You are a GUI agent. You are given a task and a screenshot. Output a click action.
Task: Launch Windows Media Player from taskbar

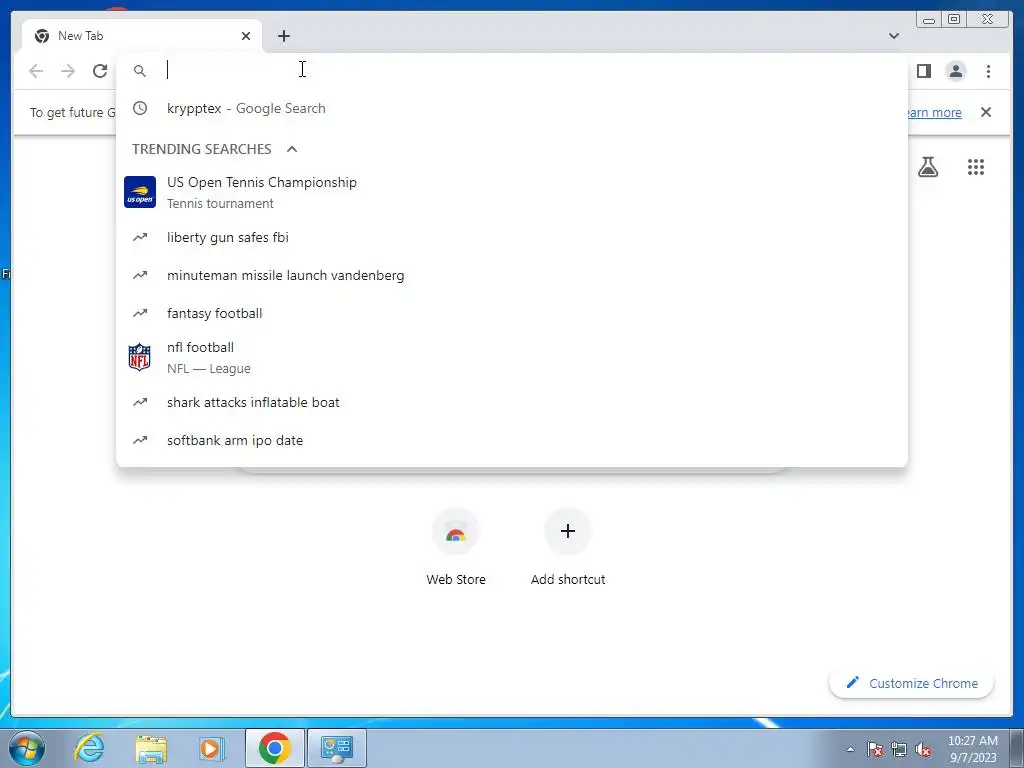[x=211, y=748]
